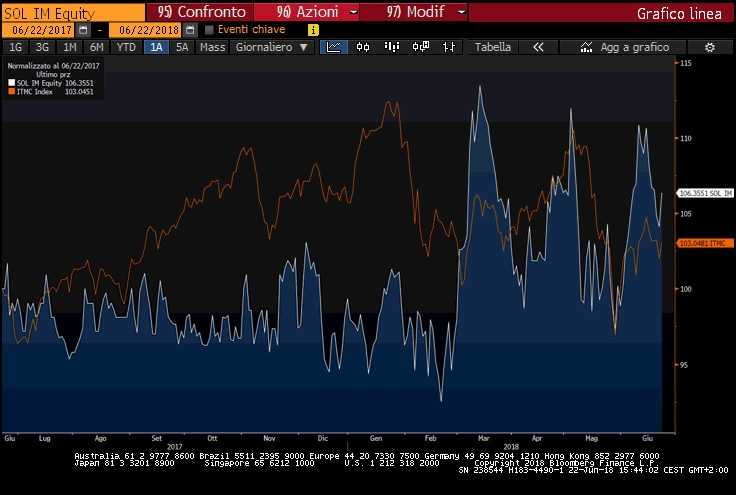
Task: Click the white SOL IM Equity legend swatch
Action: coord(12,83)
